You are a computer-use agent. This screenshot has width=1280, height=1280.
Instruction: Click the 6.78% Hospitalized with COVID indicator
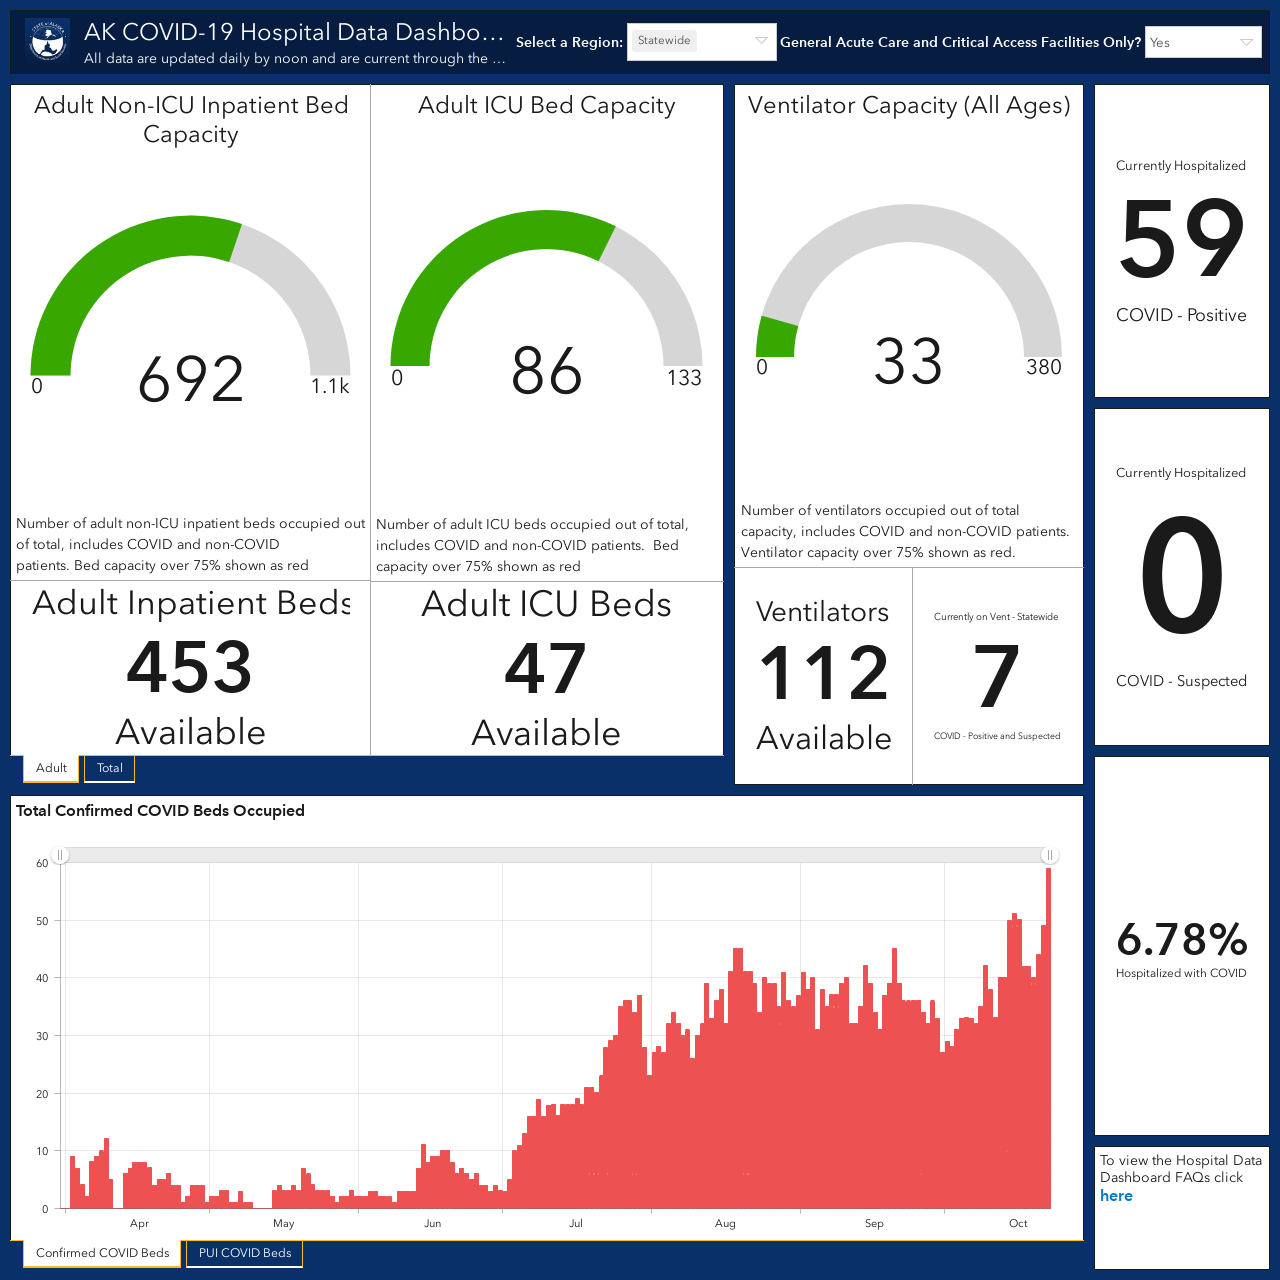(1182, 946)
